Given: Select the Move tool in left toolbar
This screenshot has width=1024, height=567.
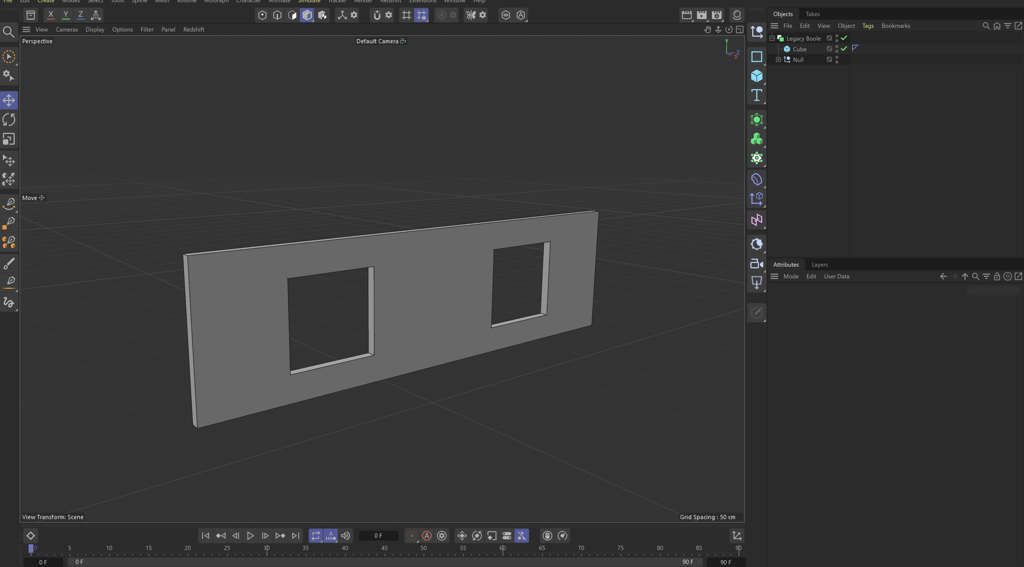Looking at the screenshot, I should [x=9, y=101].
